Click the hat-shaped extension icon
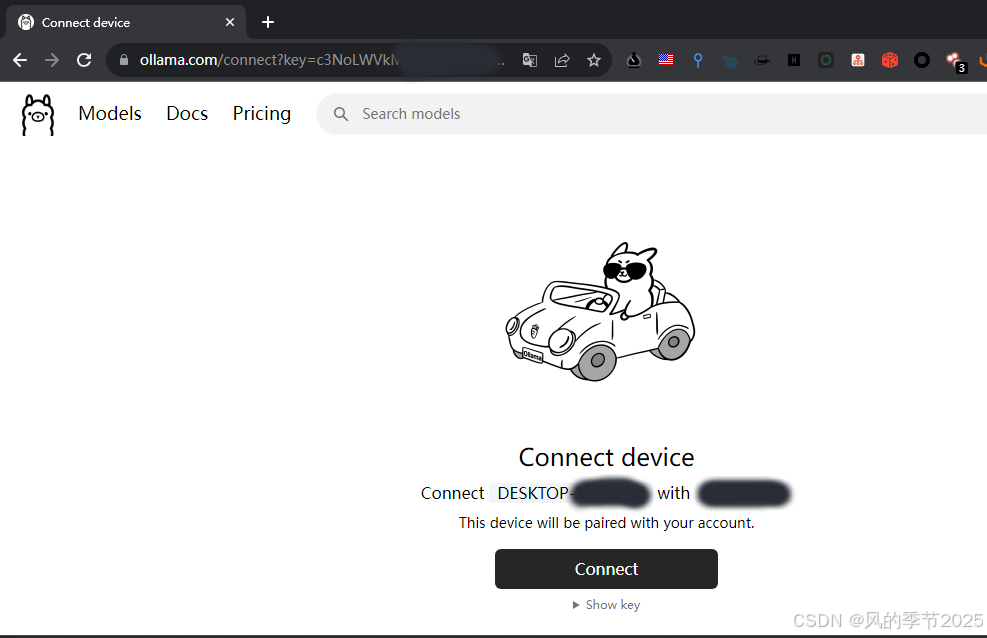 (762, 60)
